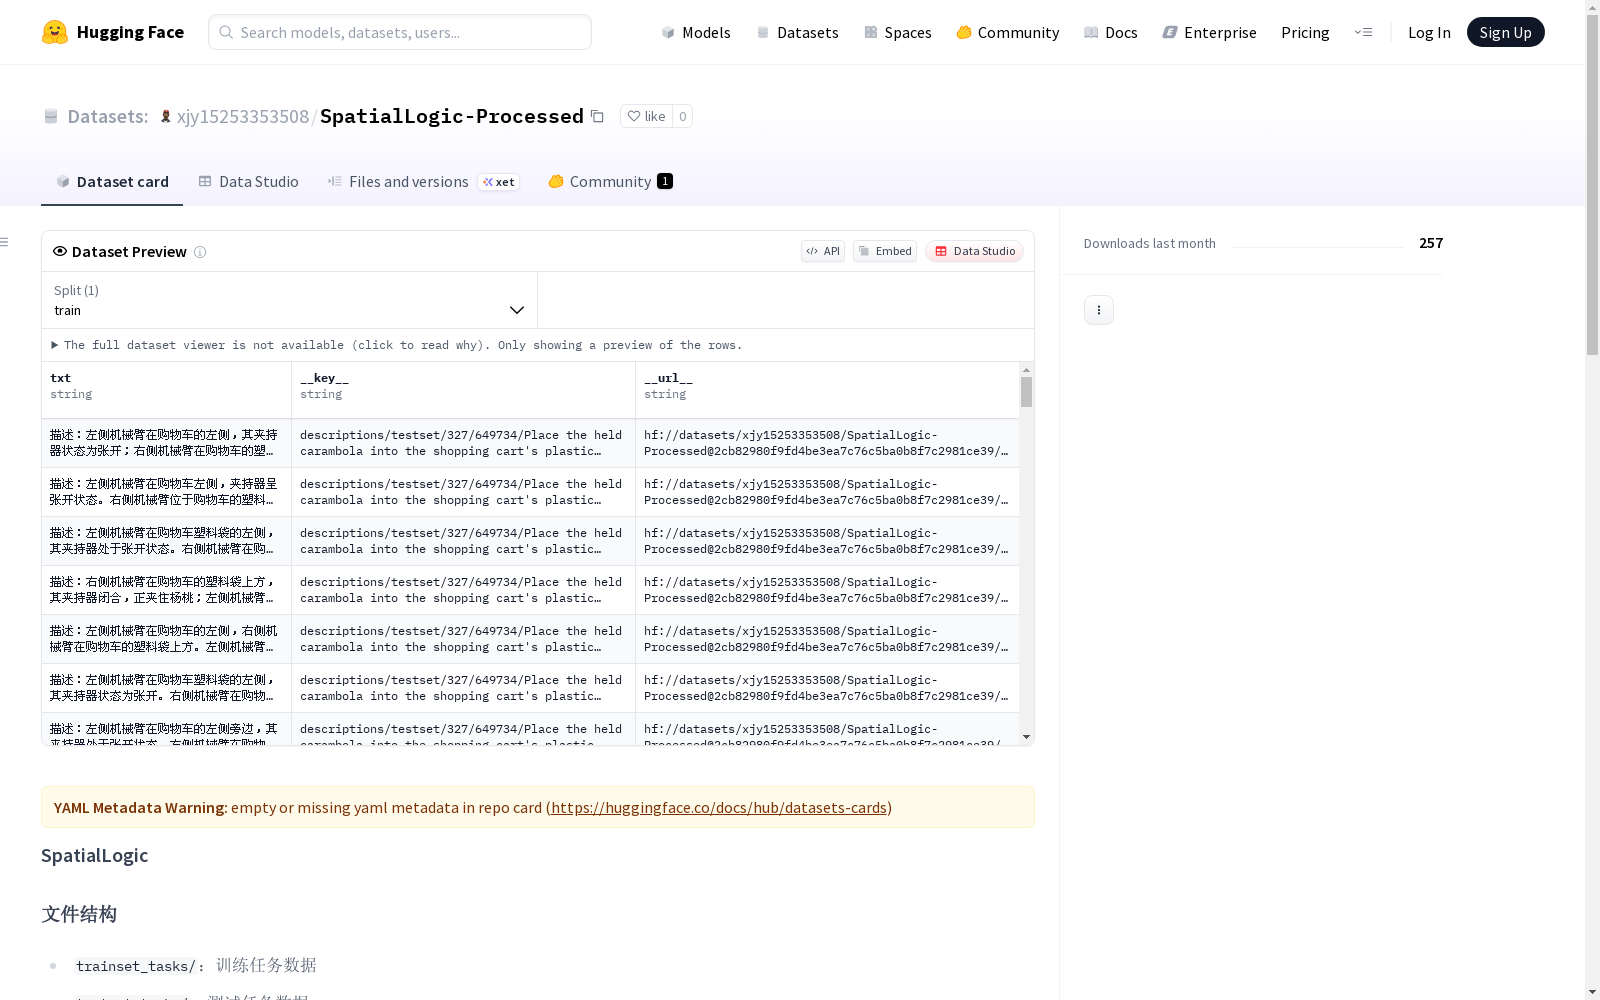
Task: Like the SpatialLogic-Processed dataset
Action: pyautogui.click(x=646, y=116)
